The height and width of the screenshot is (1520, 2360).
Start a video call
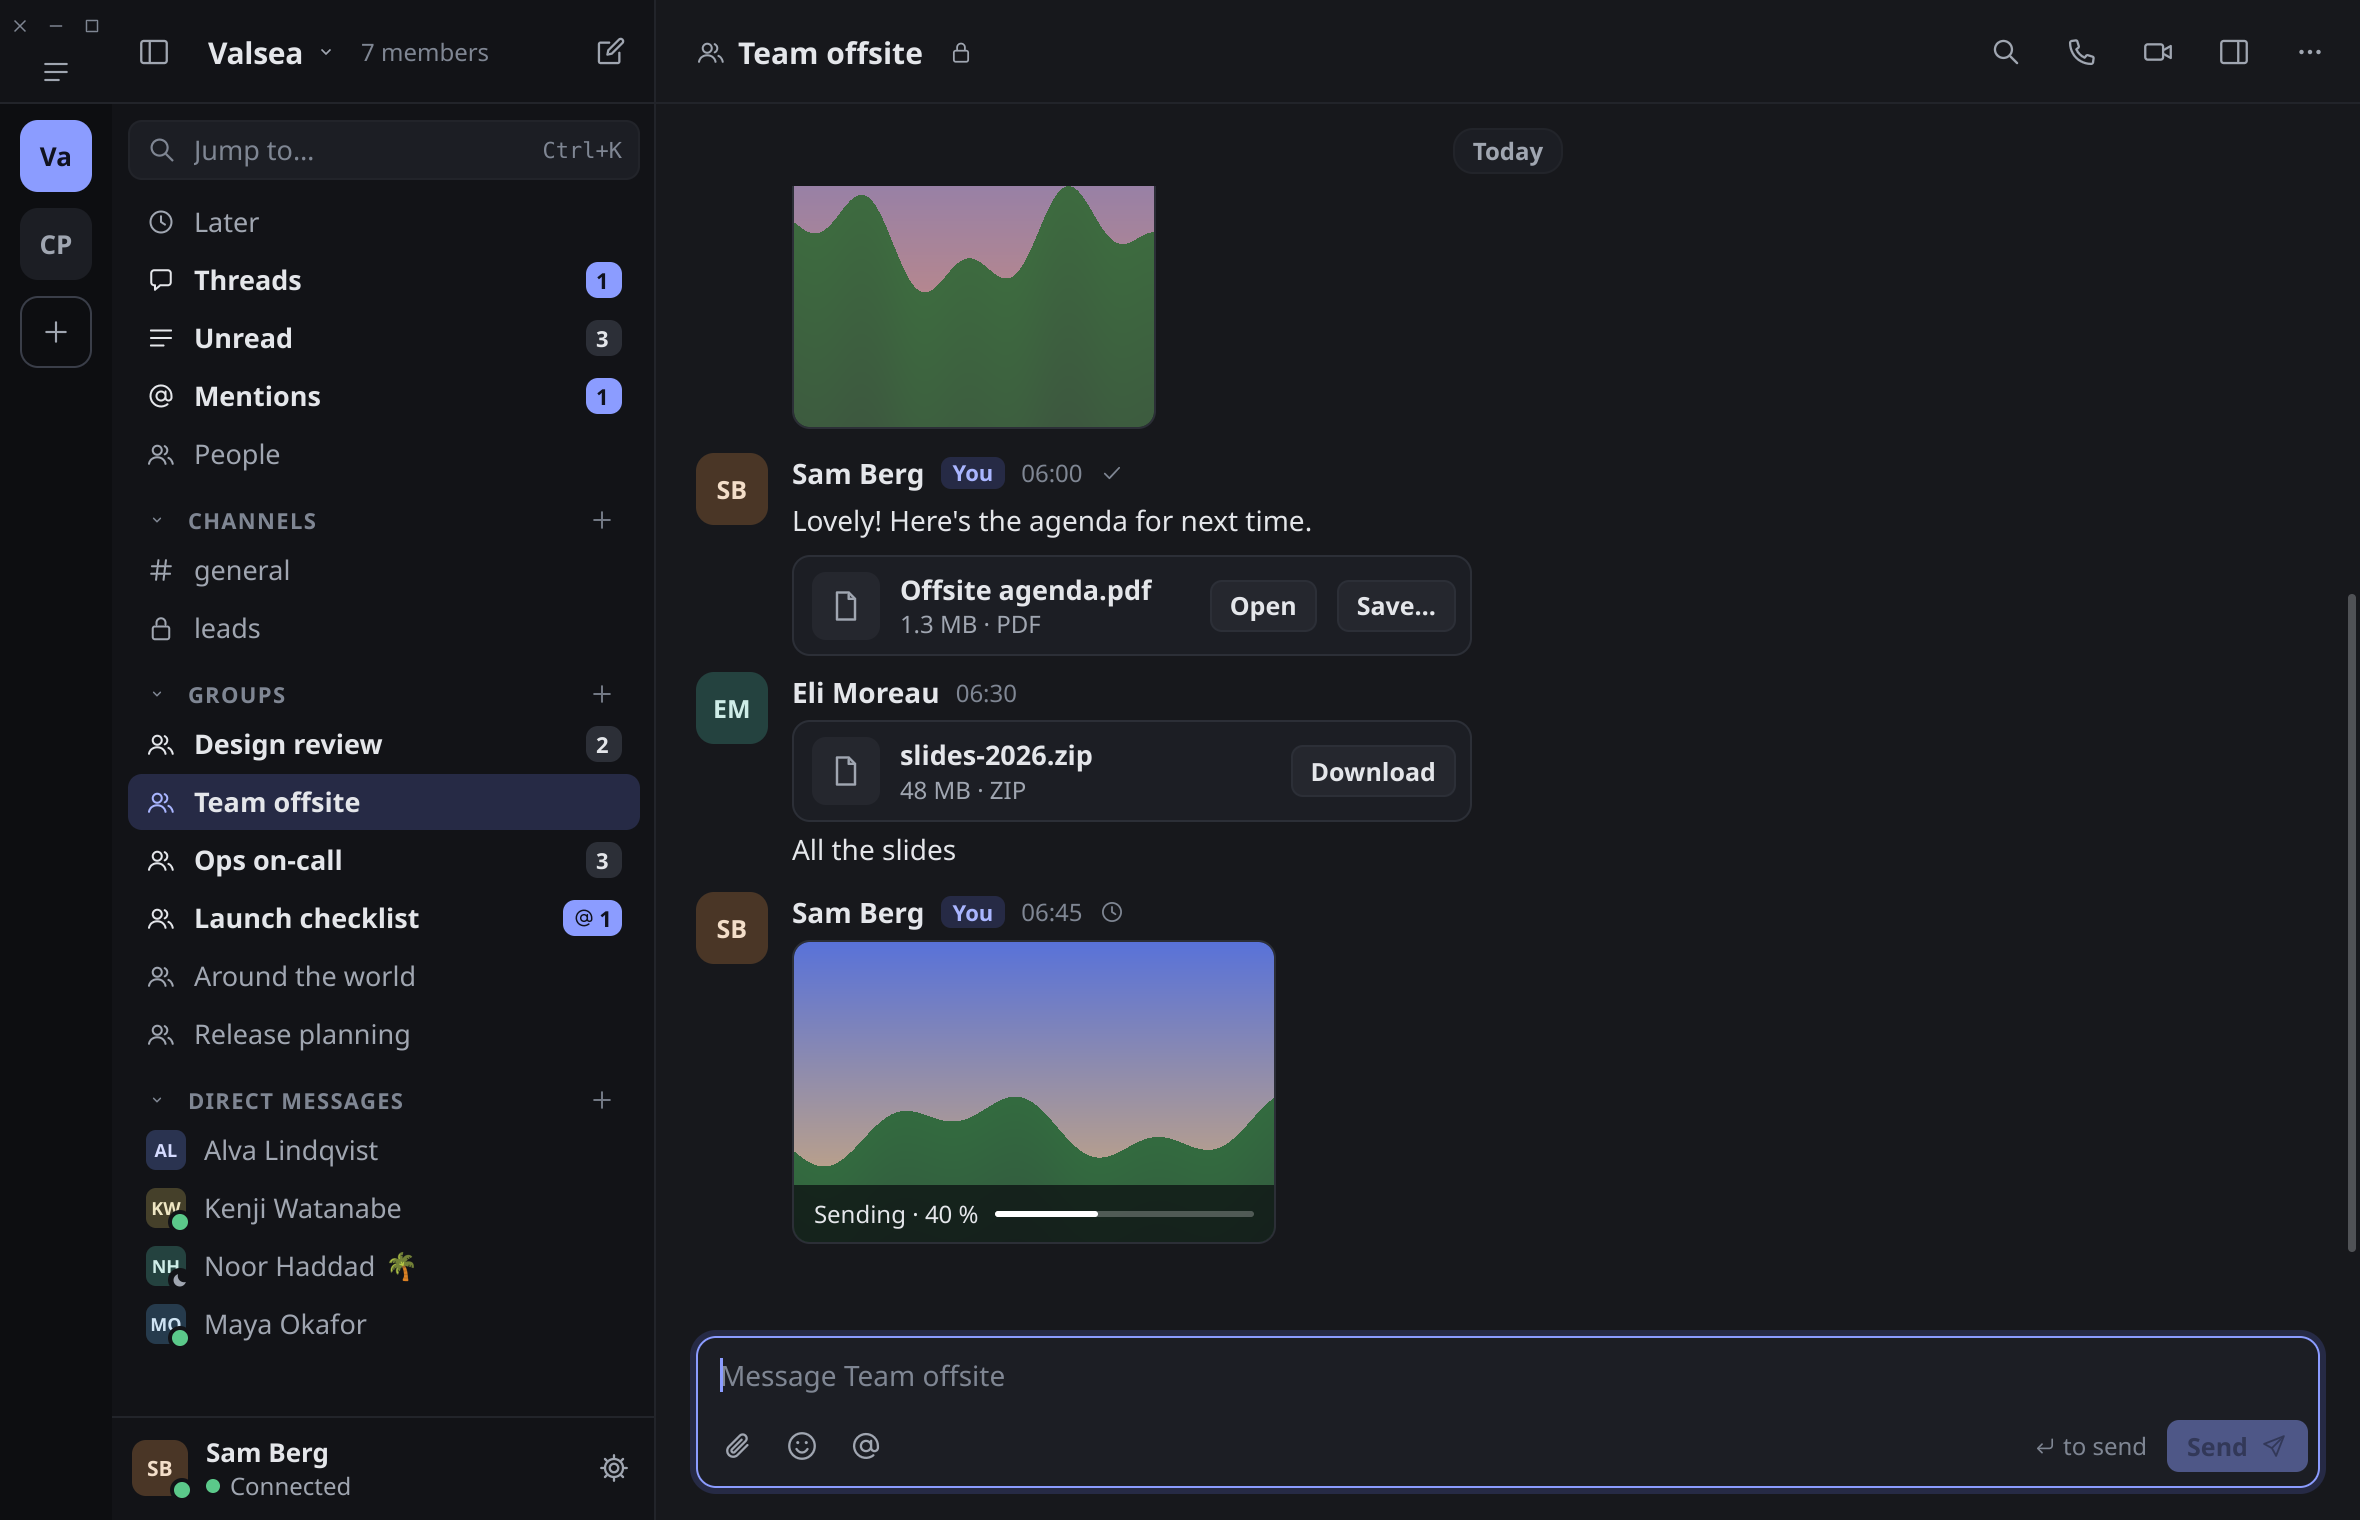click(2157, 52)
